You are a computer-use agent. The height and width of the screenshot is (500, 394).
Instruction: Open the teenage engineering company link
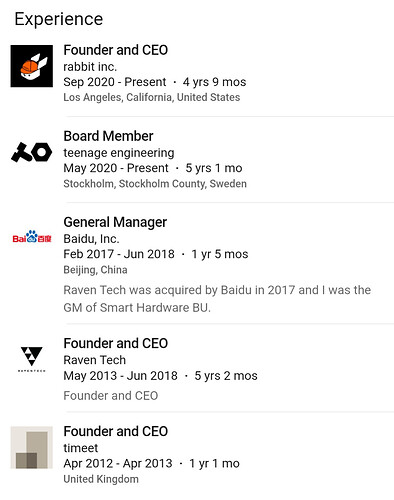119,153
